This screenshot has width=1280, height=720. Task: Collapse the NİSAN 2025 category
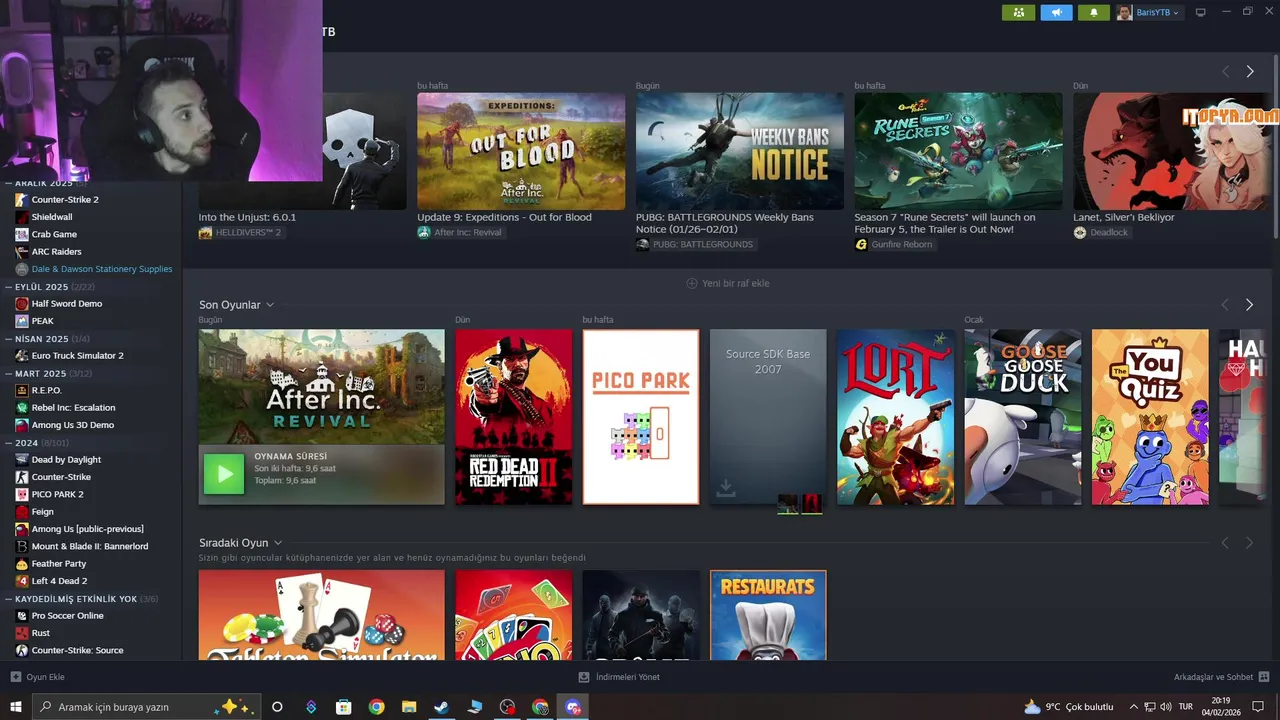9,339
